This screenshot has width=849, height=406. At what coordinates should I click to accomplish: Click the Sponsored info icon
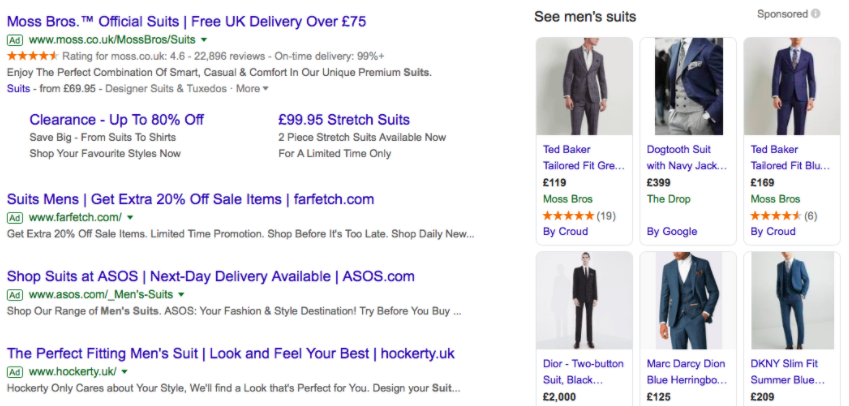(816, 14)
